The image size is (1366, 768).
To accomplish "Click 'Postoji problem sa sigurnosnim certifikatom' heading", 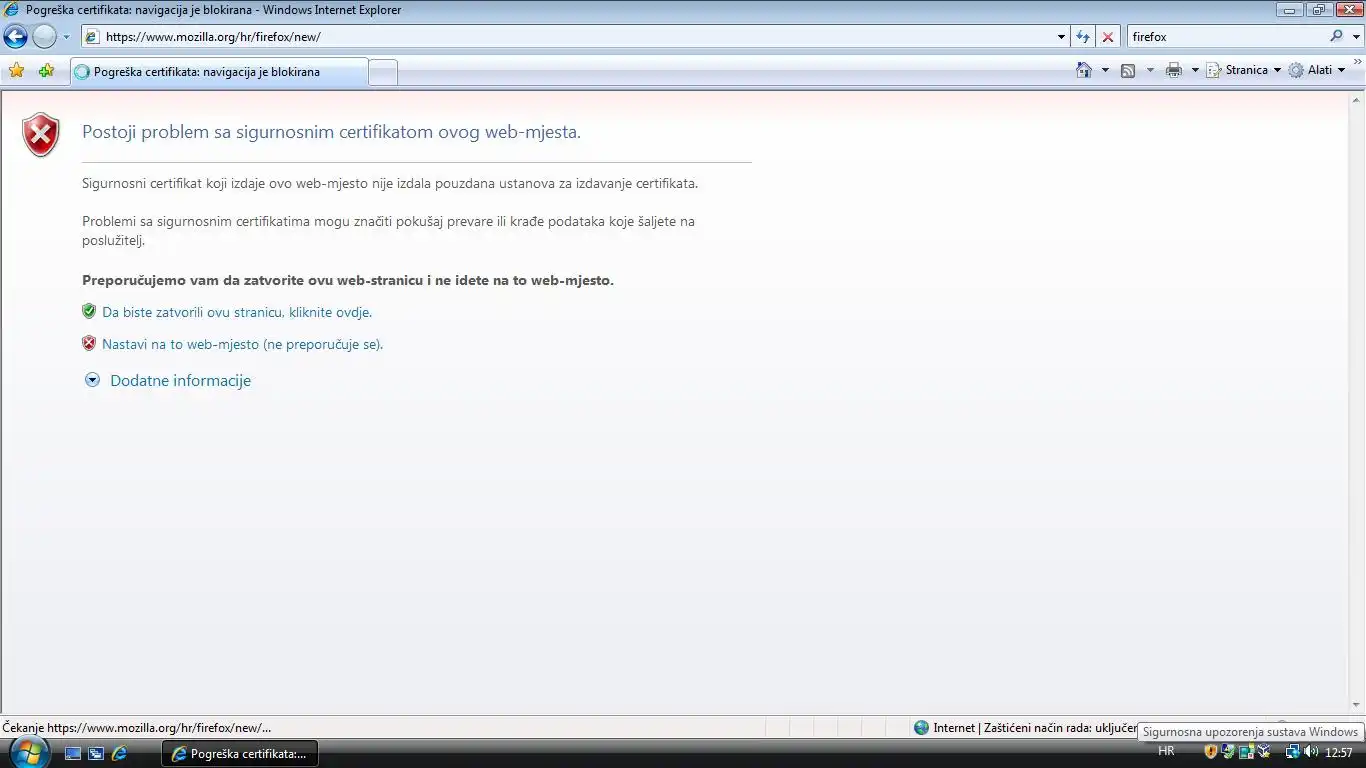I will coord(331,132).
